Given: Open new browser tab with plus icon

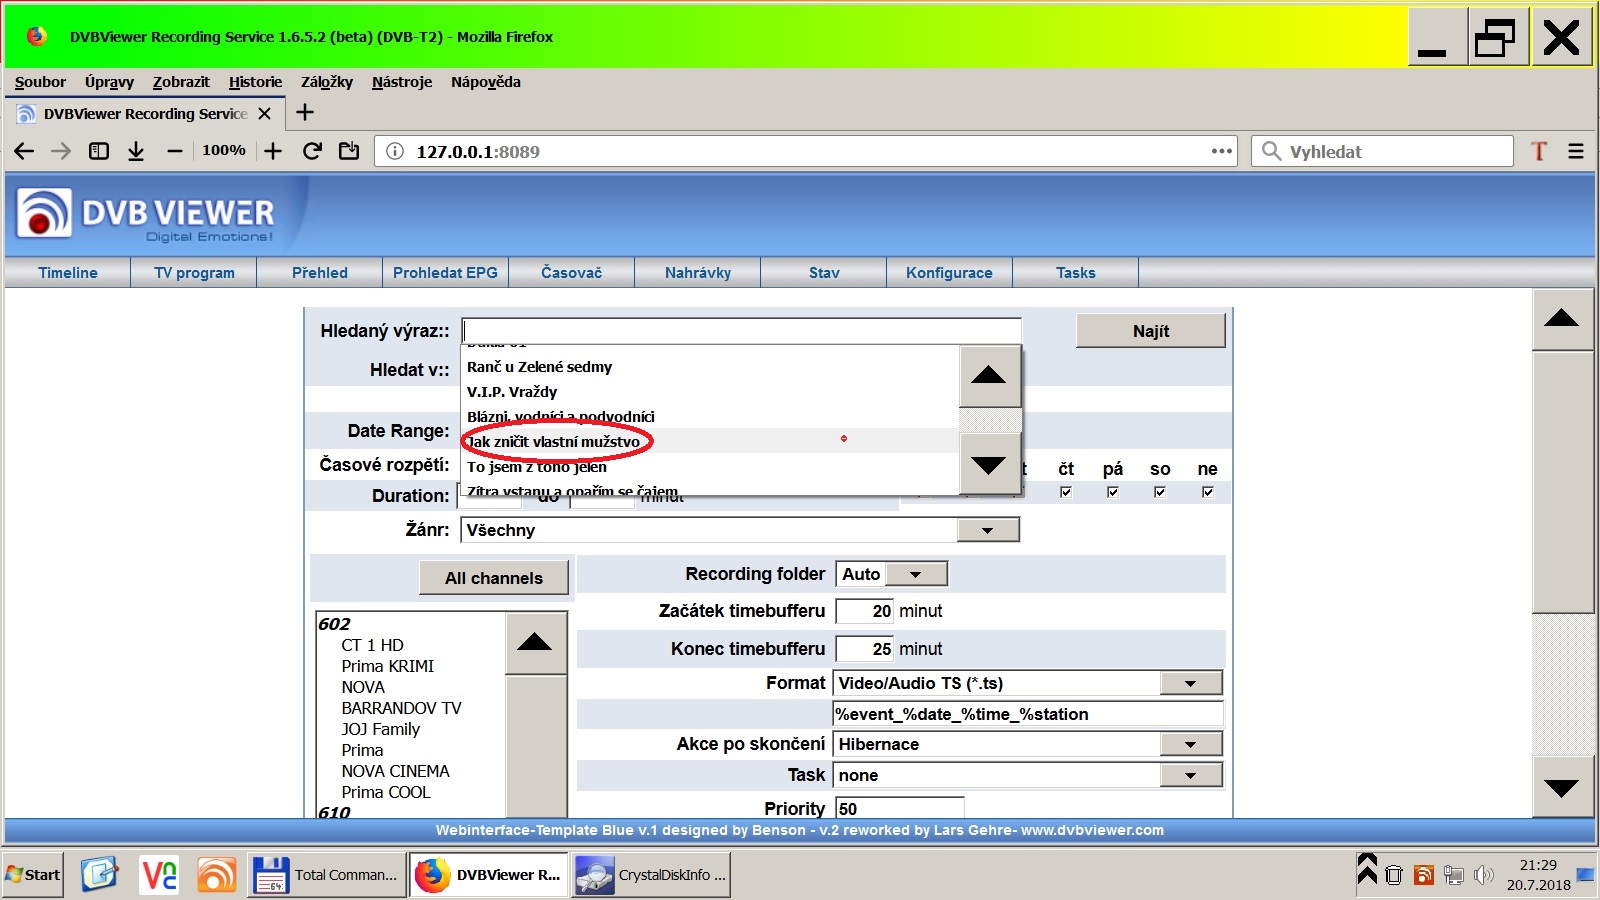Looking at the screenshot, I should click(x=305, y=113).
